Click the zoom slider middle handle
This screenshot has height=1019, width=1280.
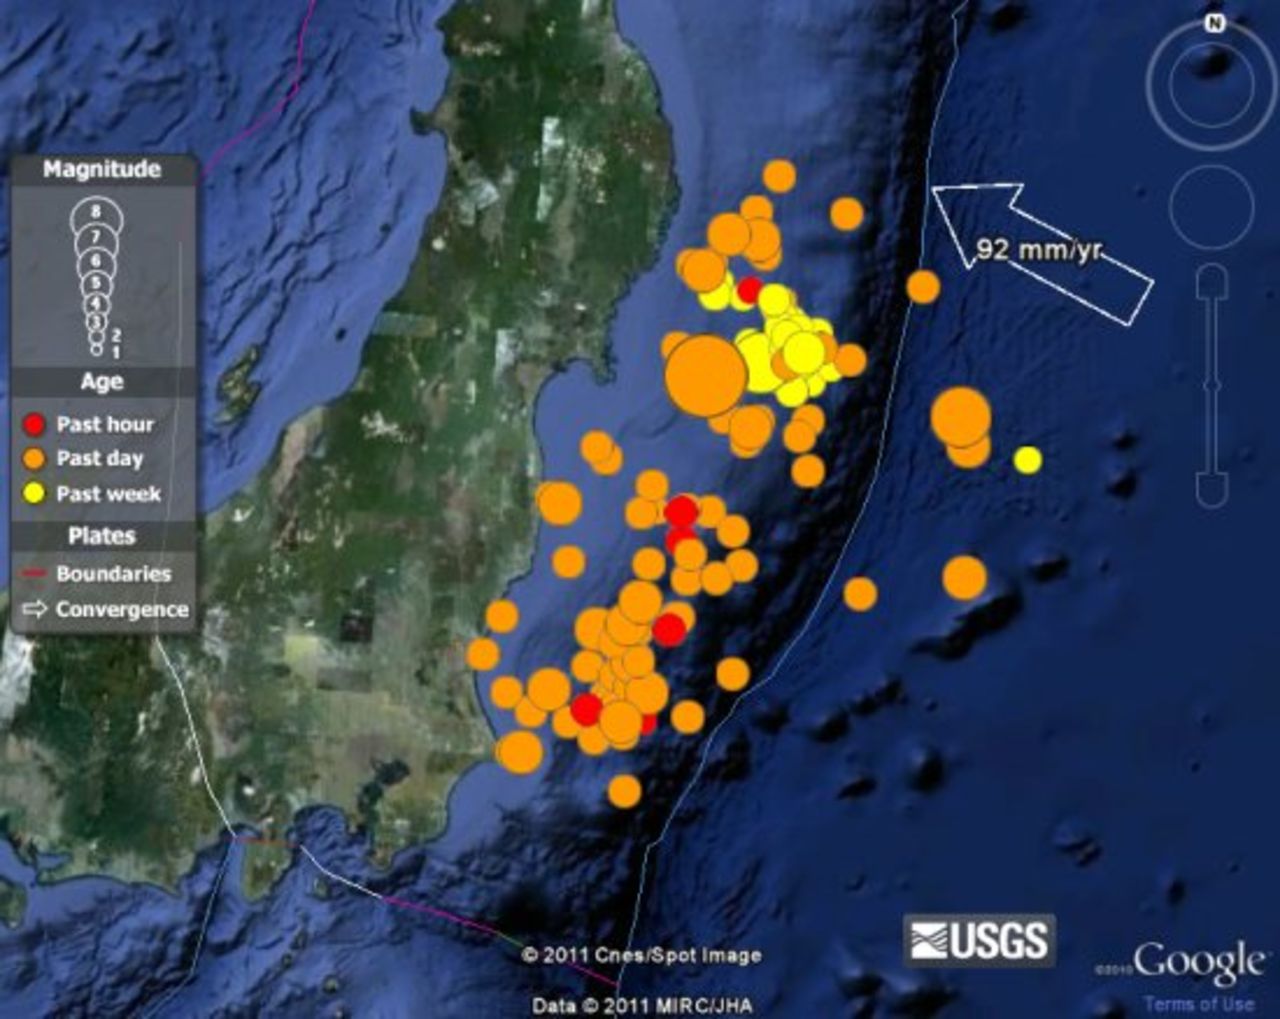pyautogui.click(x=1211, y=385)
